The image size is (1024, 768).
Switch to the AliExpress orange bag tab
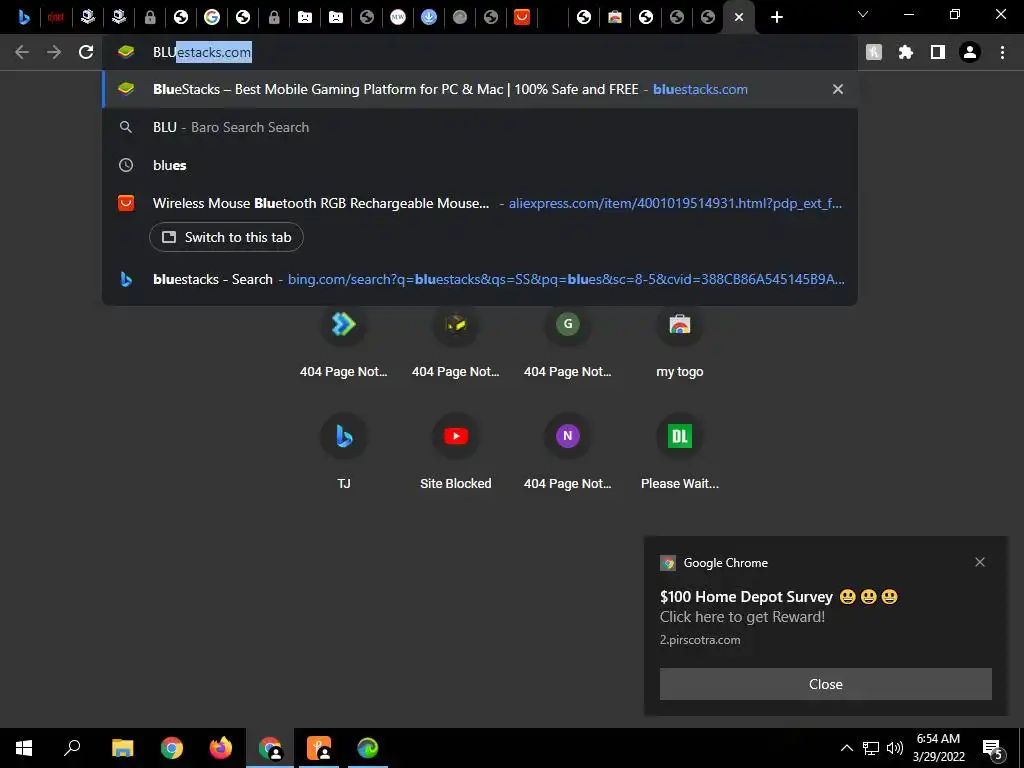[x=522, y=17]
